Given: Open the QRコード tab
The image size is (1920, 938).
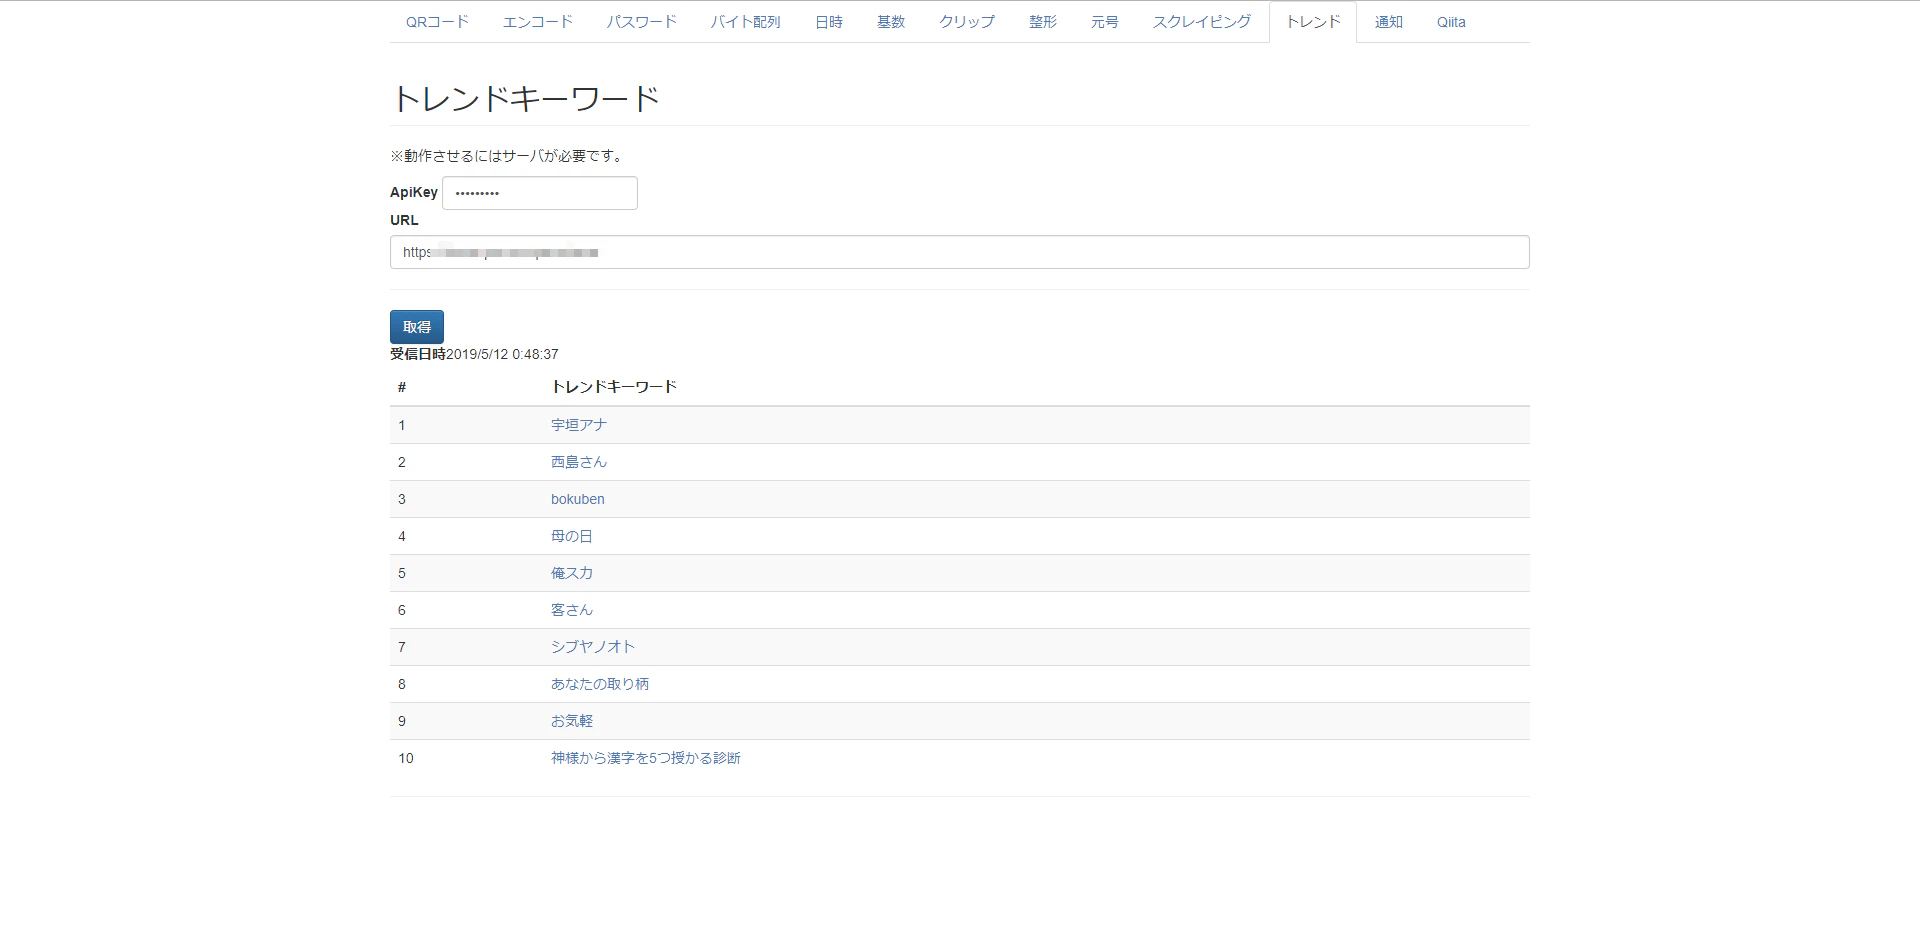Looking at the screenshot, I should coord(437,22).
